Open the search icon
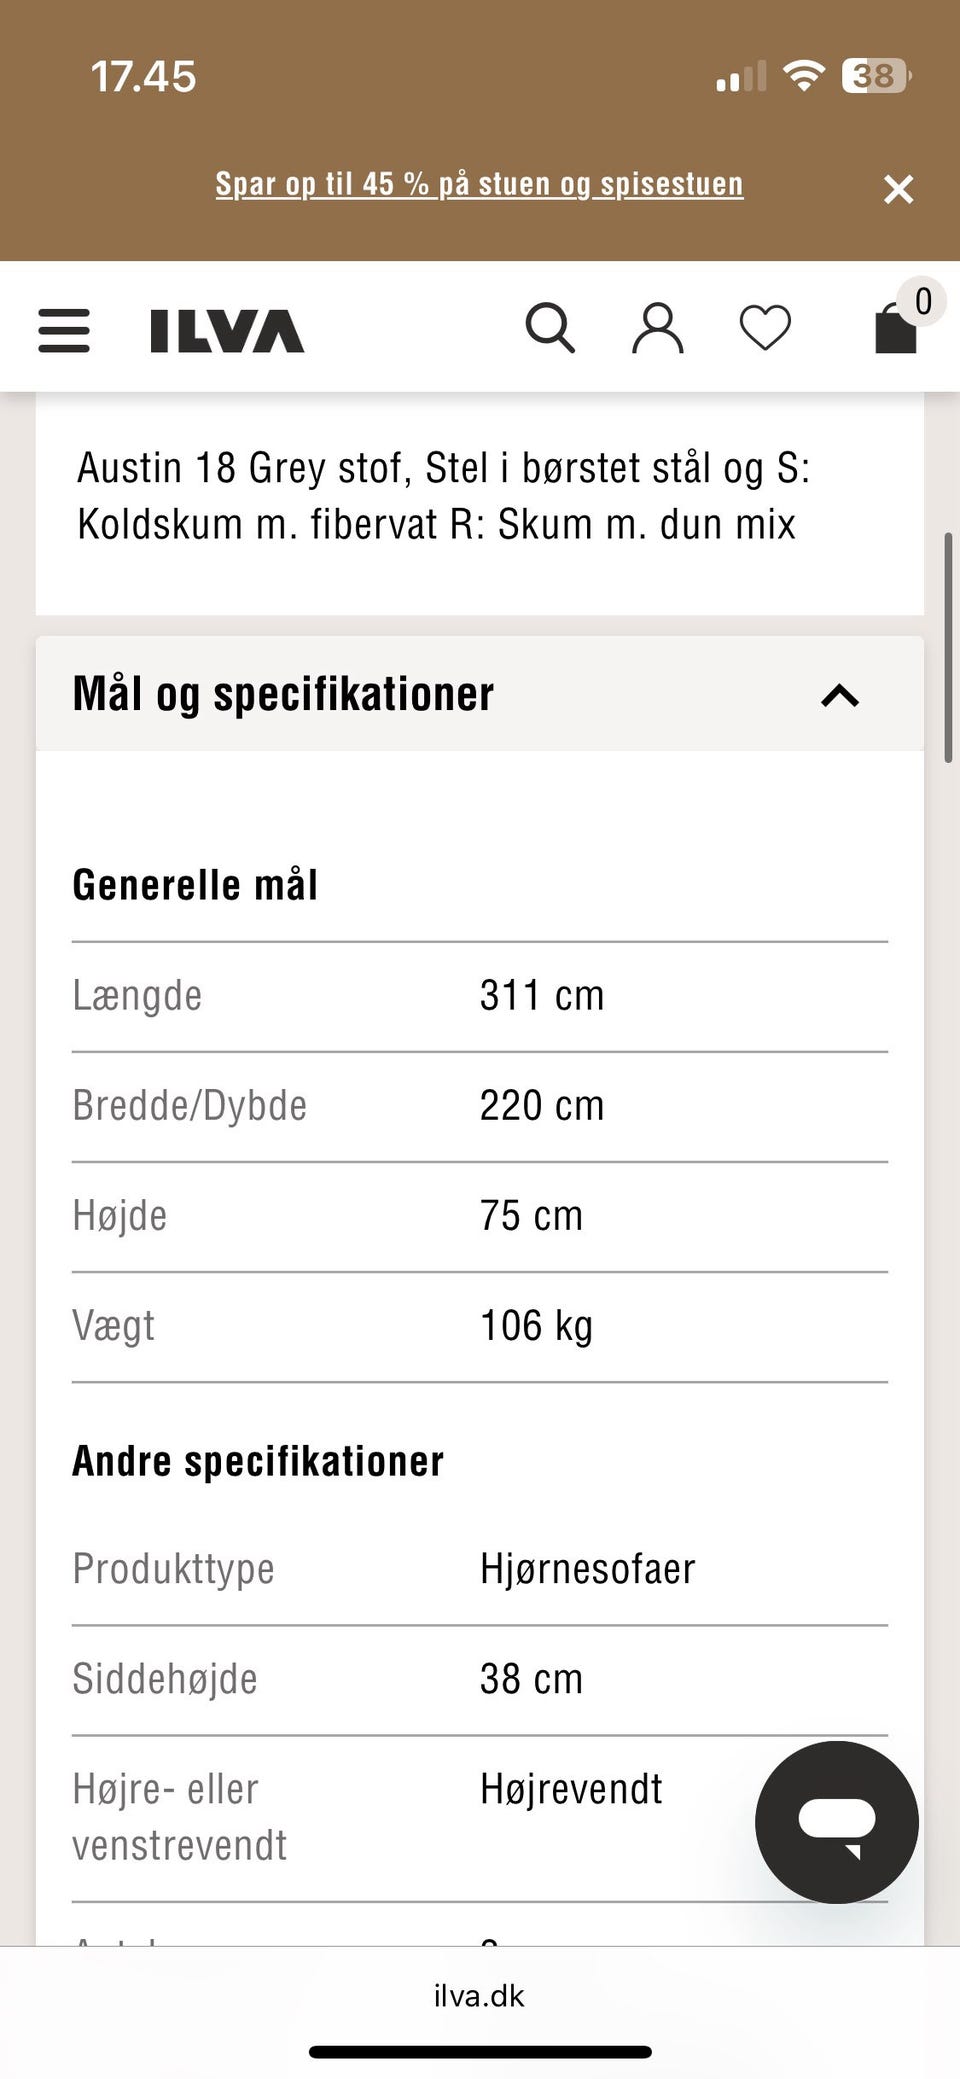The height and width of the screenshot is (2079, 960). click(x=551, y=328)
